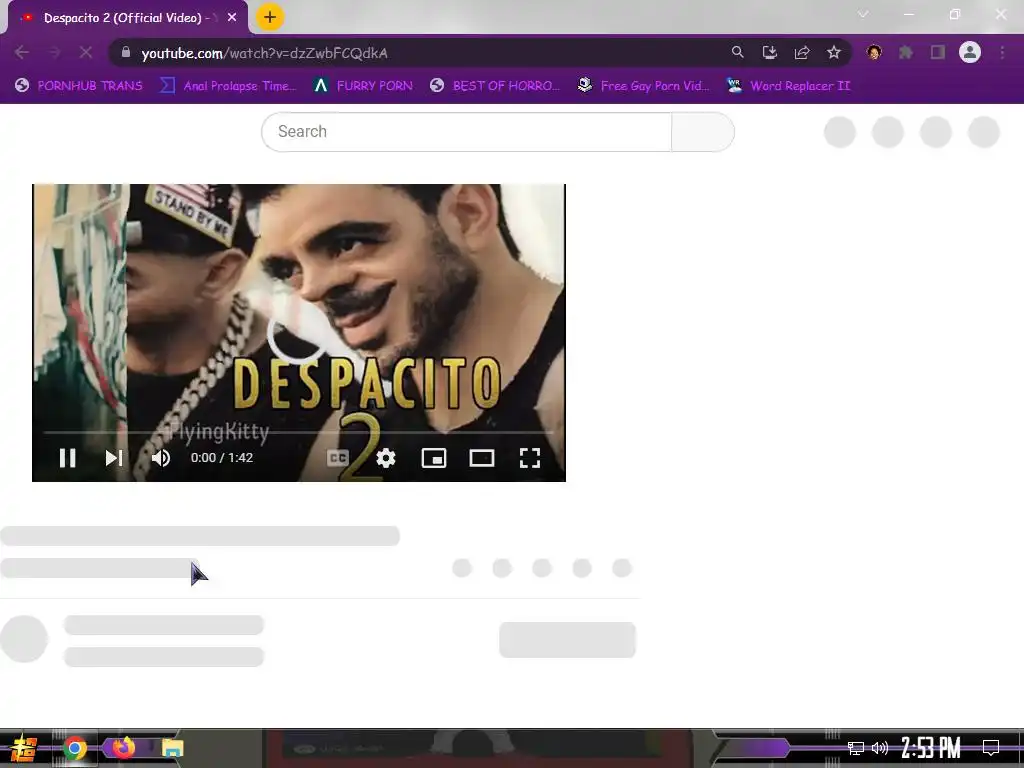Click the YouTube Search field
The width and height of the screenshot is (1024, 768).
[466, 132]
